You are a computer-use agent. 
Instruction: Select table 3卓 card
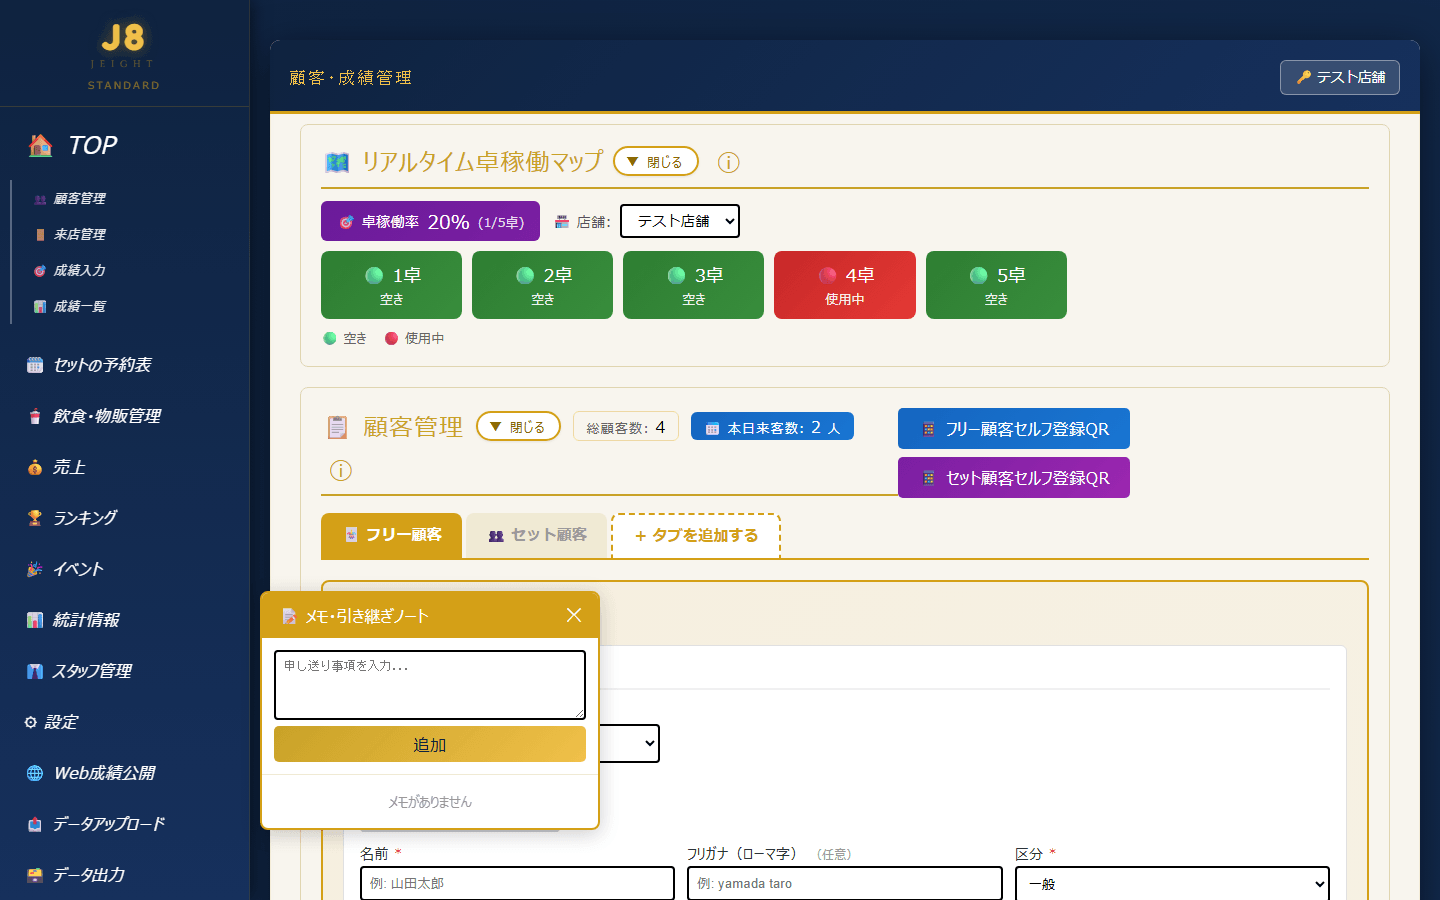pyautogui.click(x=693, y=285)
